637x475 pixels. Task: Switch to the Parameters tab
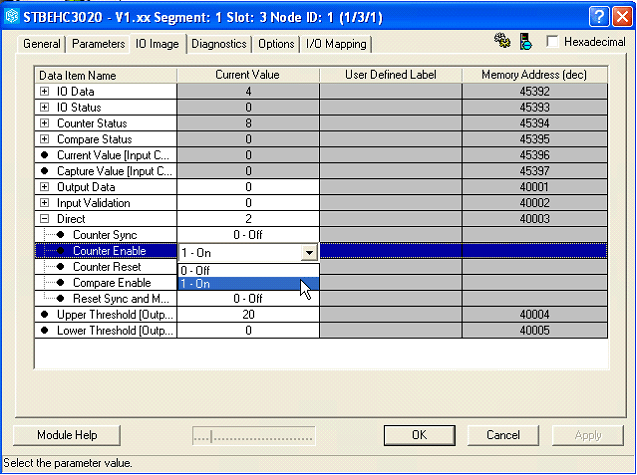click(98, 44)
